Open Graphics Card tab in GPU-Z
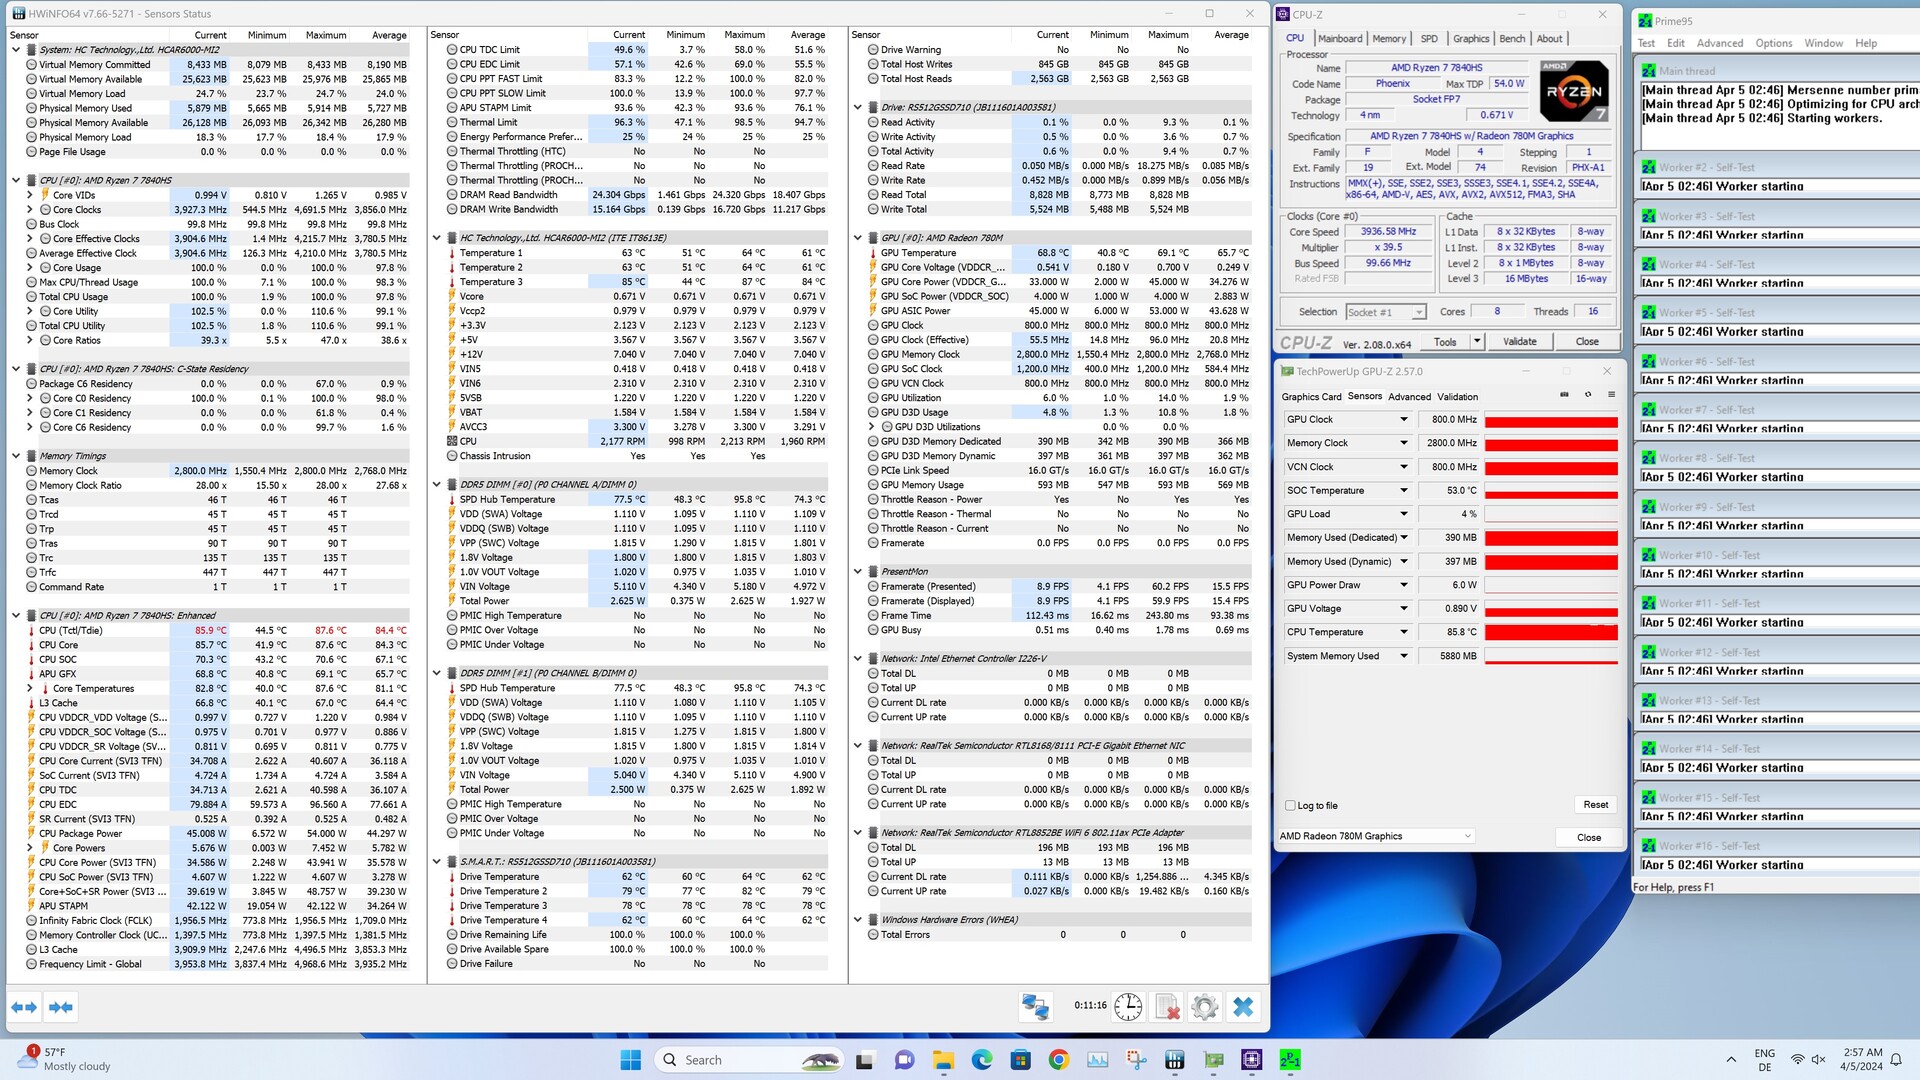Image resolution: width=1920 pixels, height=1080 pixels. [x=1311, y=396]
